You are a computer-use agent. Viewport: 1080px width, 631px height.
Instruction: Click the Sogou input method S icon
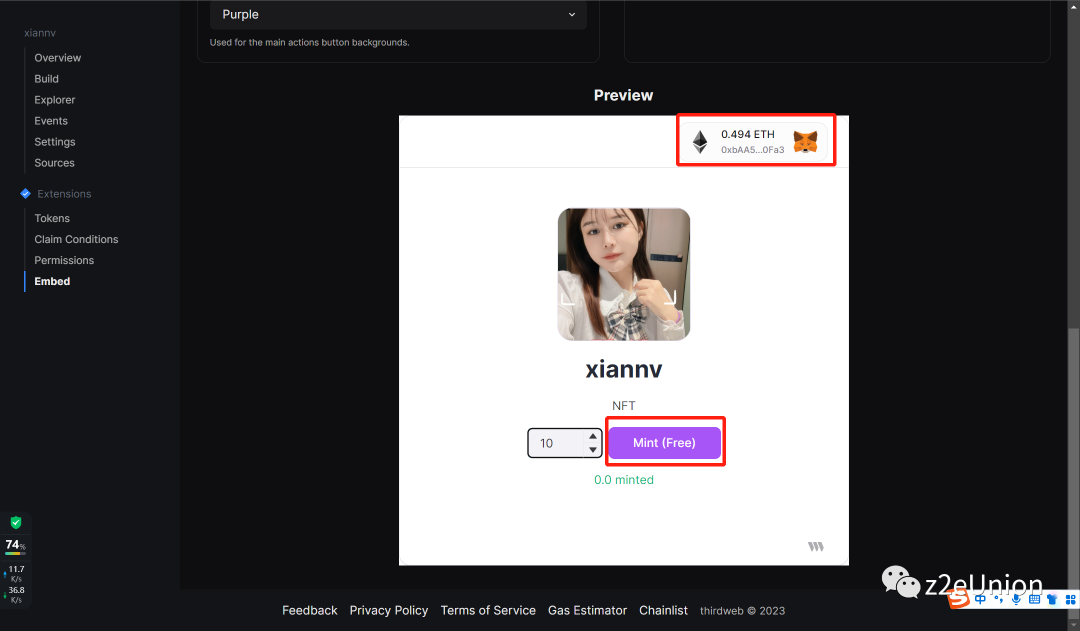click(959, 599)
